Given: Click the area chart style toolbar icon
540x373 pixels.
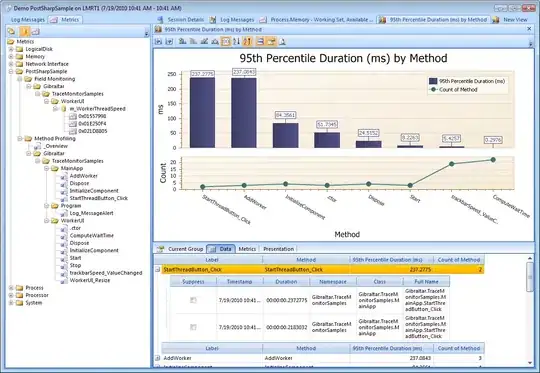Looking at the screenshot, I should point(215,42).
